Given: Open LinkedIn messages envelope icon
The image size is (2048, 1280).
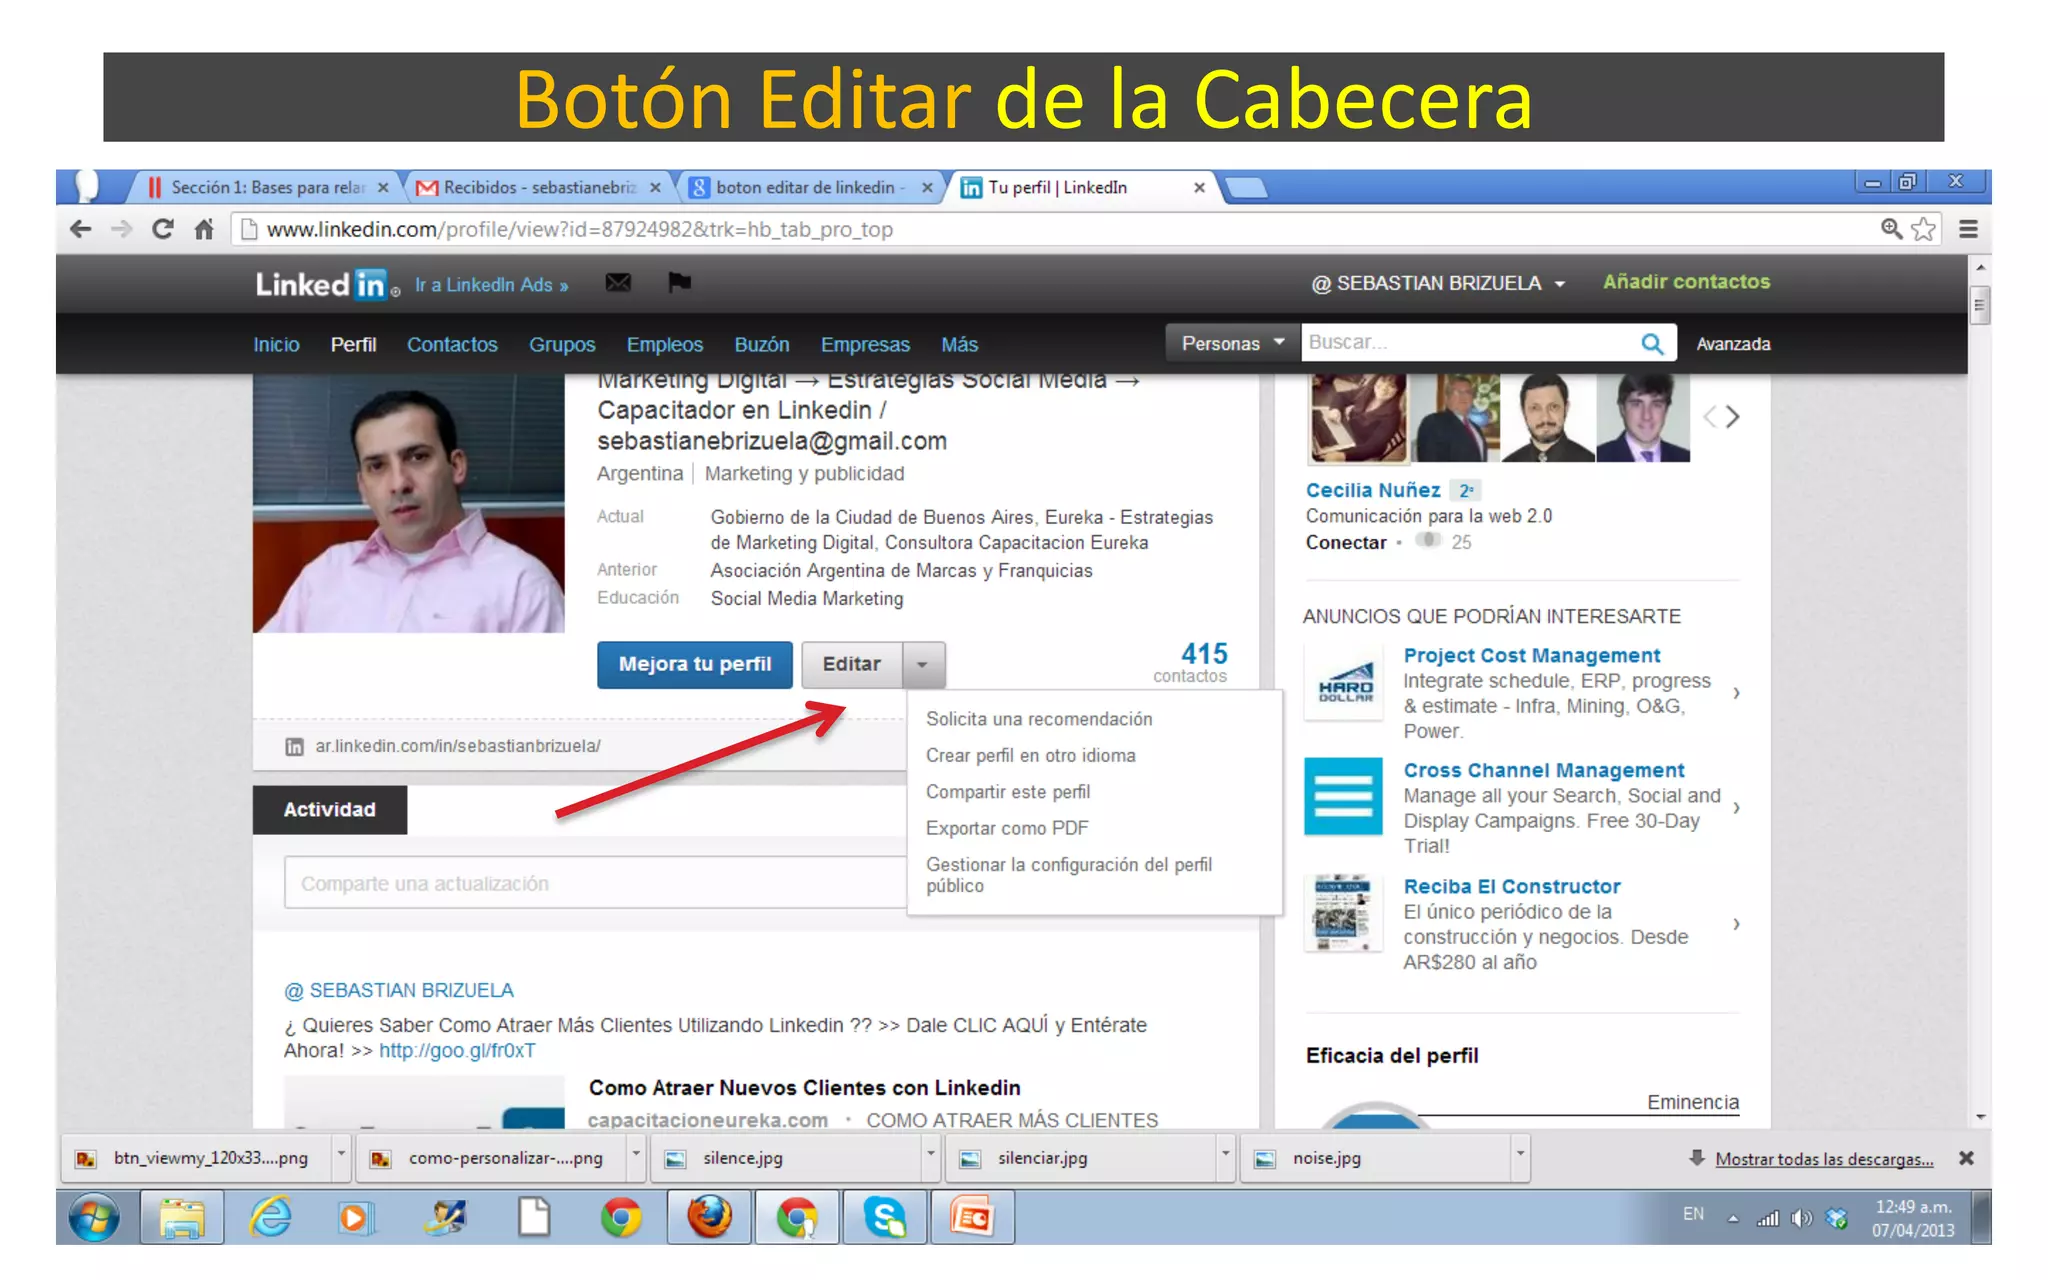Looking at the screenshot, I should coord(618,283).
